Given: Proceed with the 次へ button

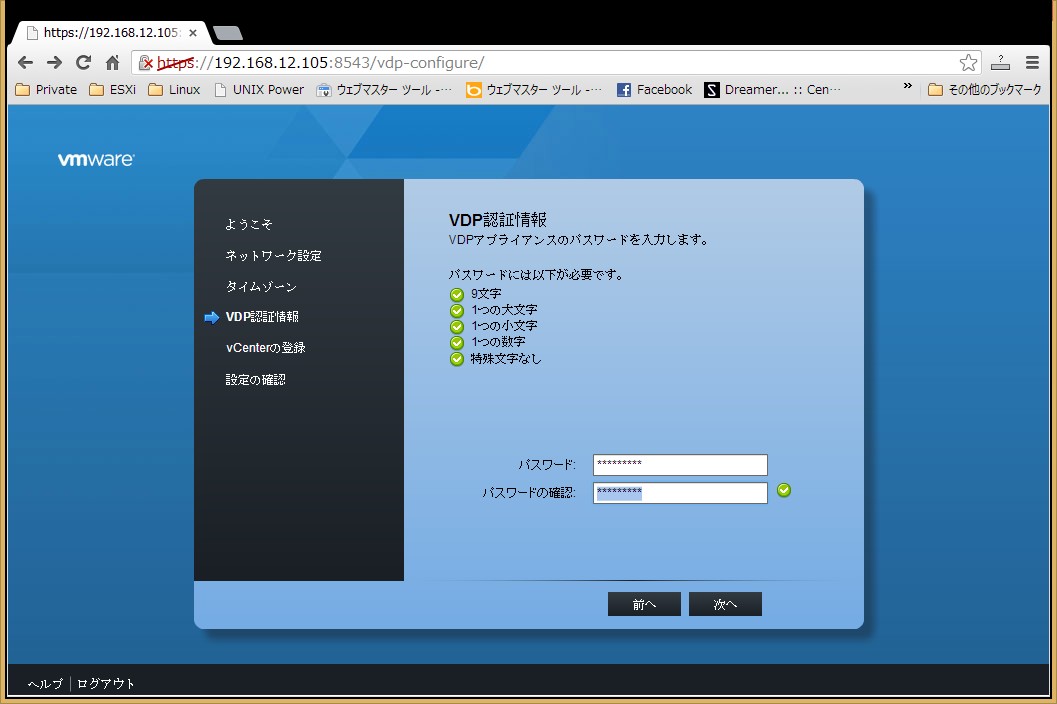Looking at the screenshot, I should click(x=725, y=604).
